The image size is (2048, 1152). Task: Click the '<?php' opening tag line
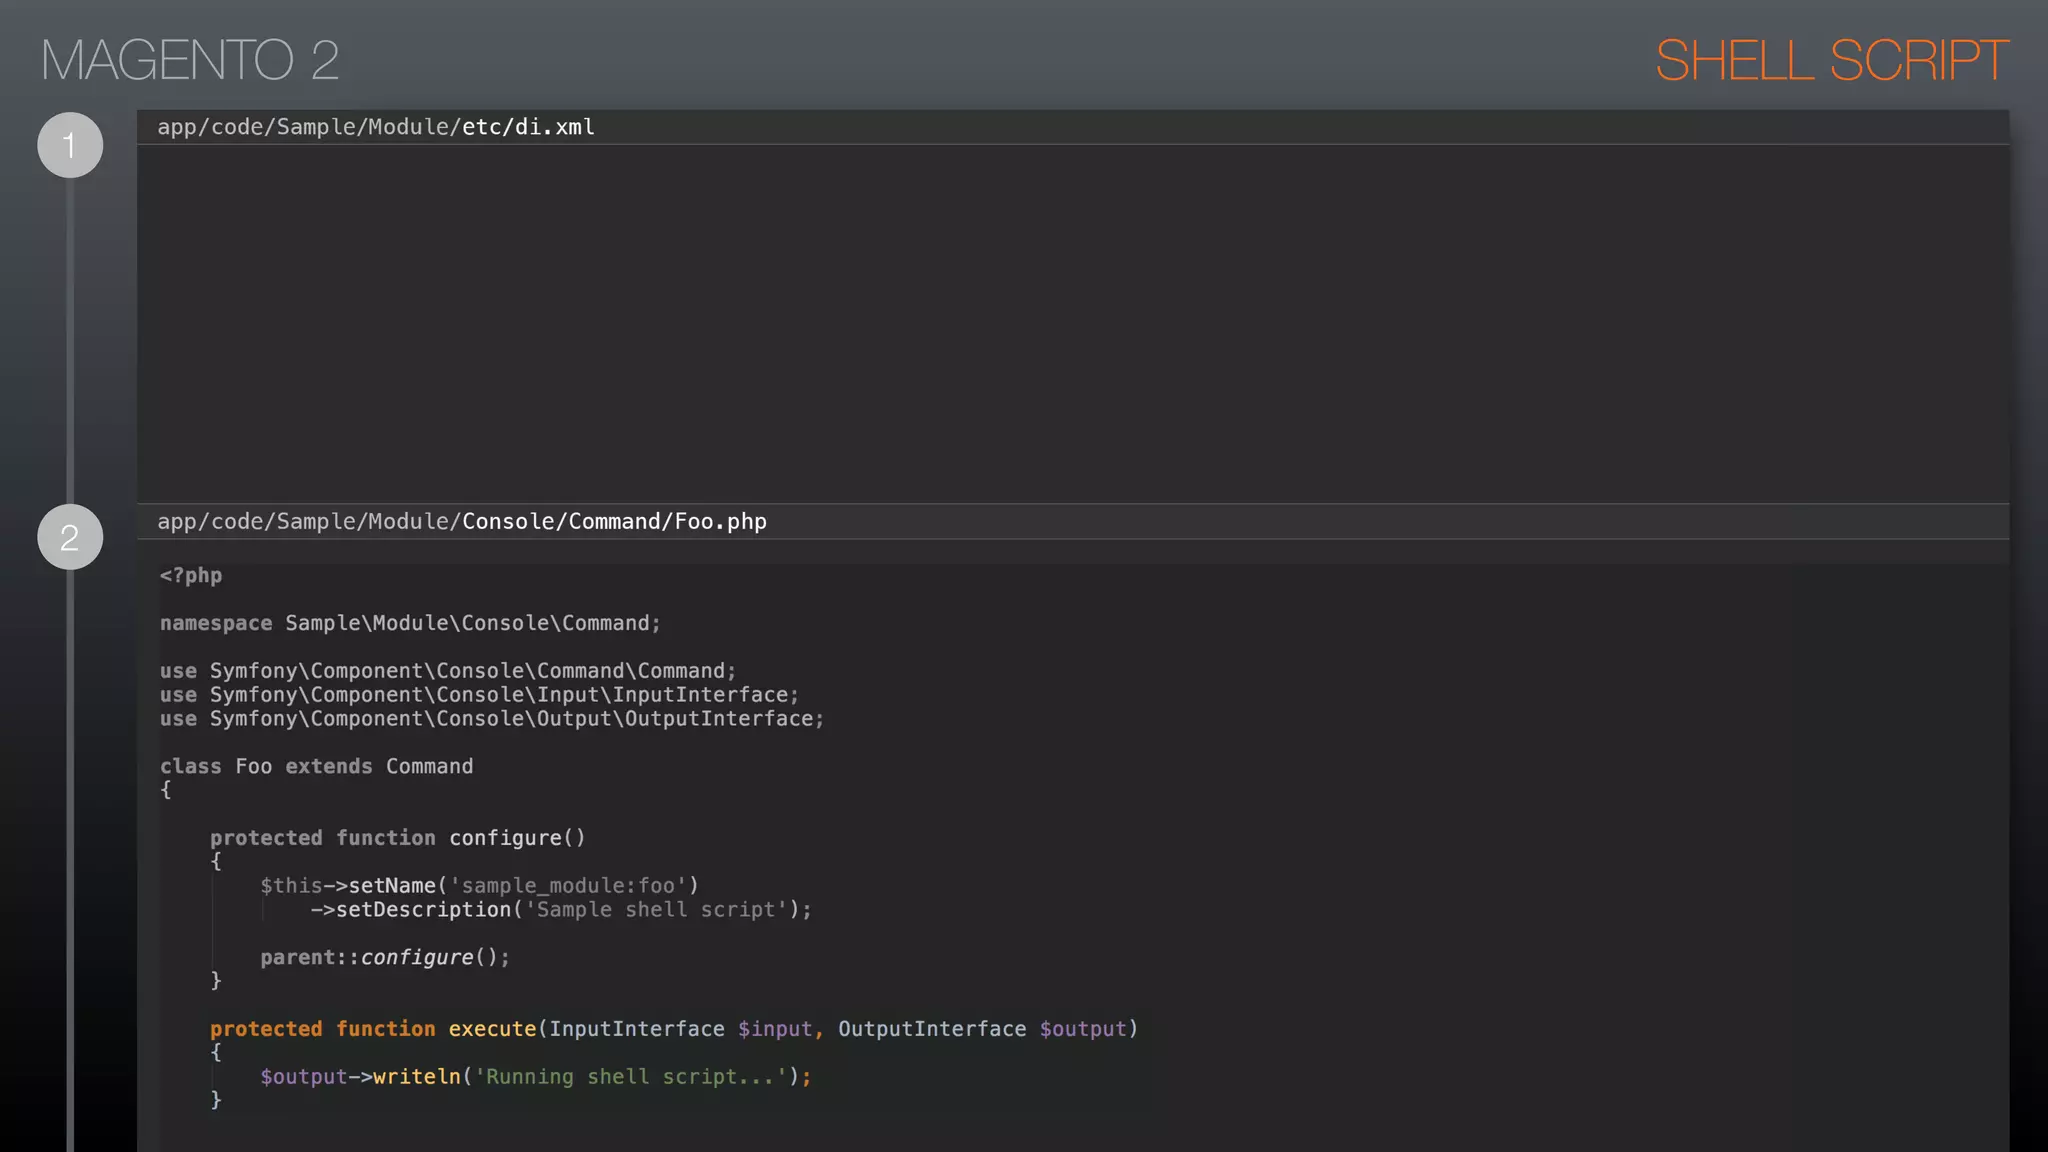tap(191, 576)
